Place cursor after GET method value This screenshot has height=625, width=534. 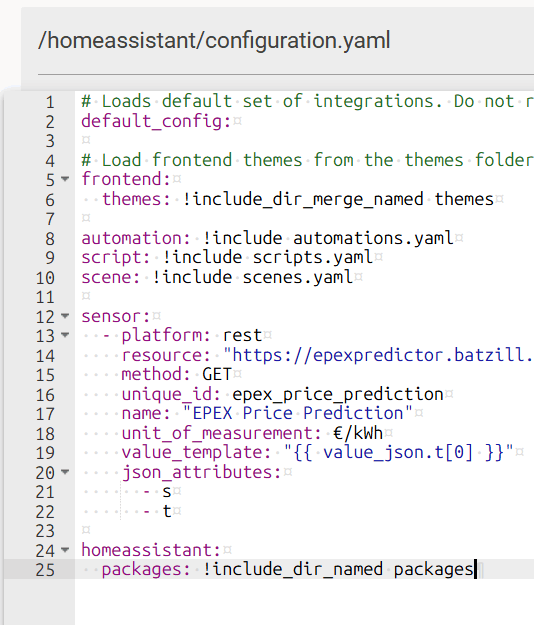232,375
